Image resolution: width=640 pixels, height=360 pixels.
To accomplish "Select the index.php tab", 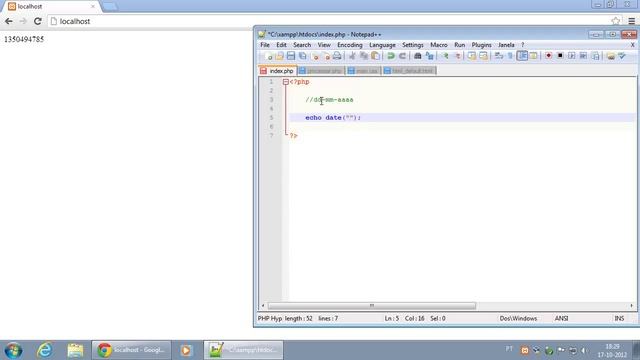I will [x=278, y=71].
